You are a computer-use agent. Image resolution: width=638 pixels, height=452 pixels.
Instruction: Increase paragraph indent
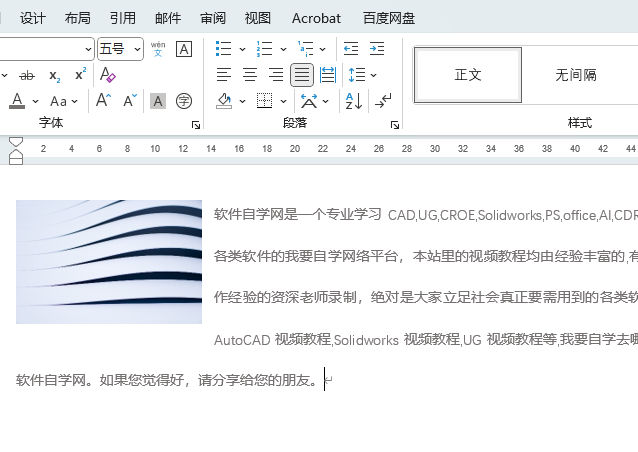(x=377, y=49)
